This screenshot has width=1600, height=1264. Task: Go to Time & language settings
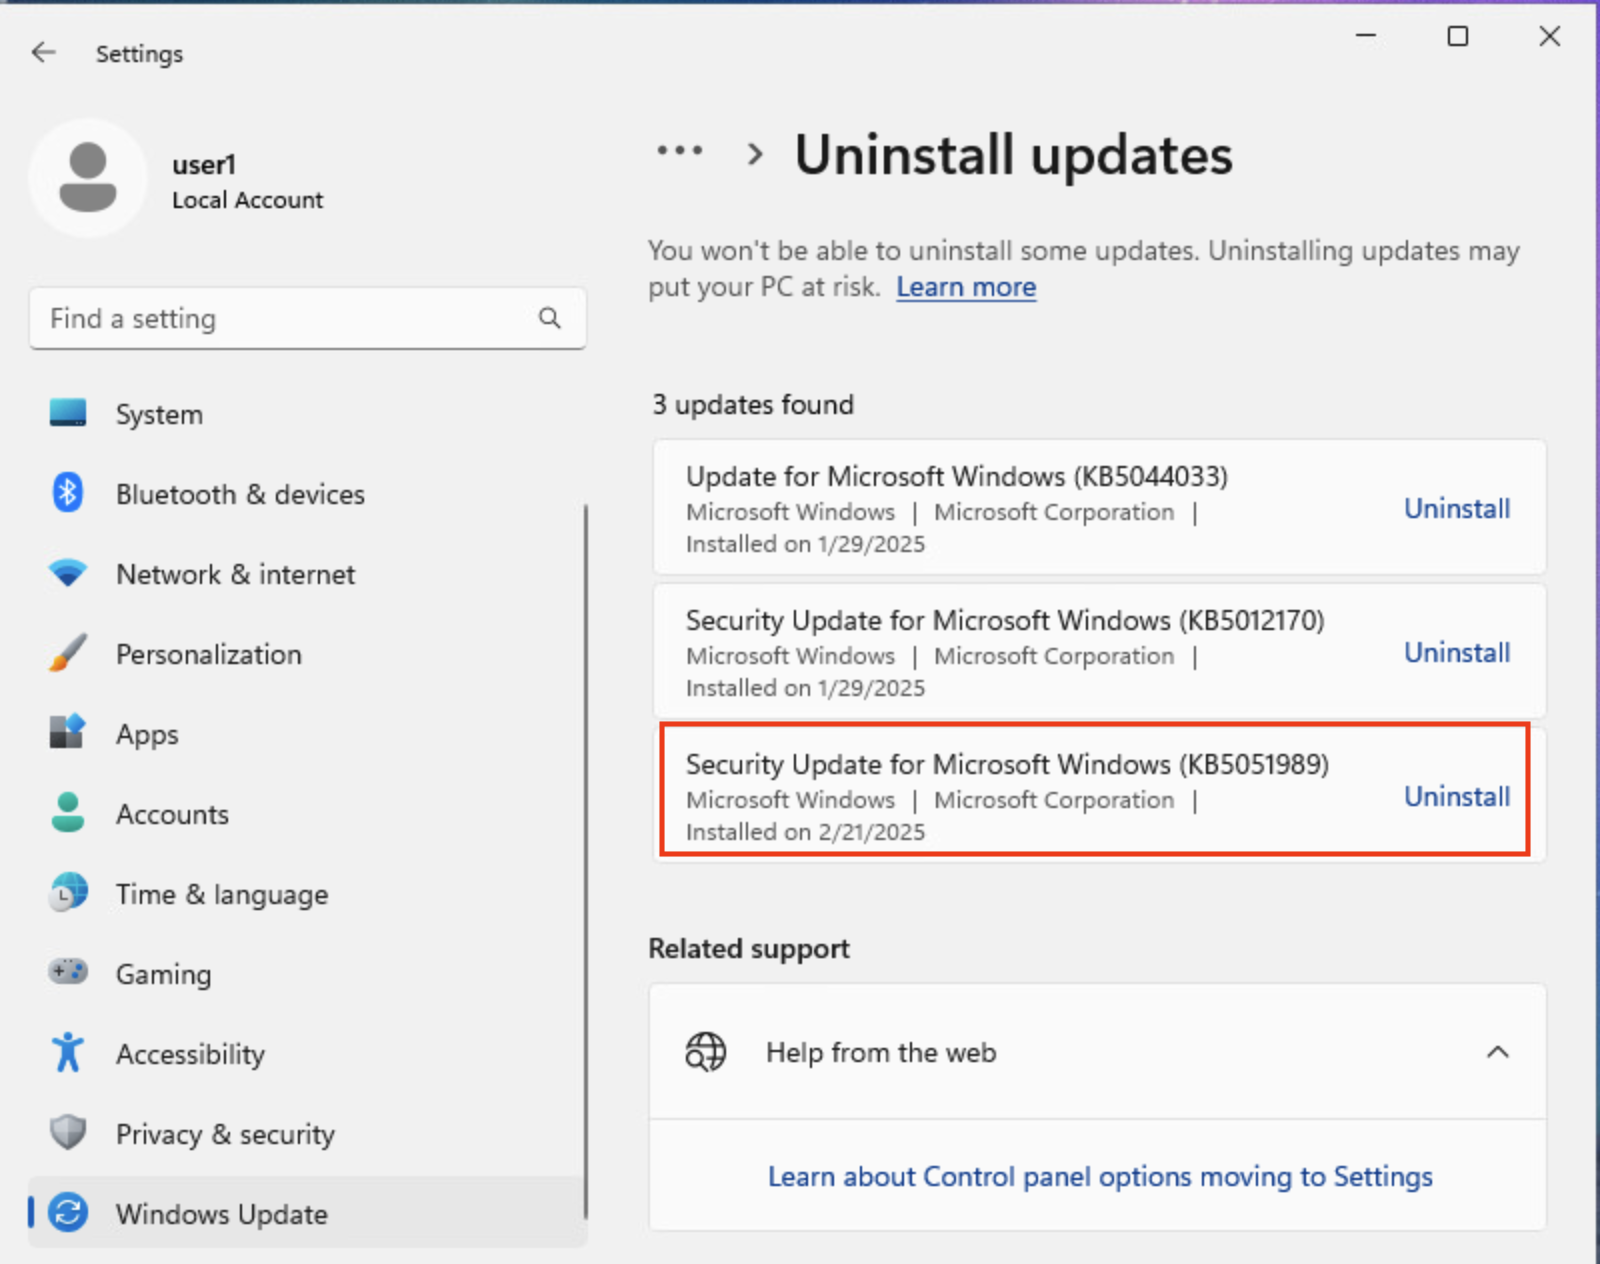tap(221, 894)
